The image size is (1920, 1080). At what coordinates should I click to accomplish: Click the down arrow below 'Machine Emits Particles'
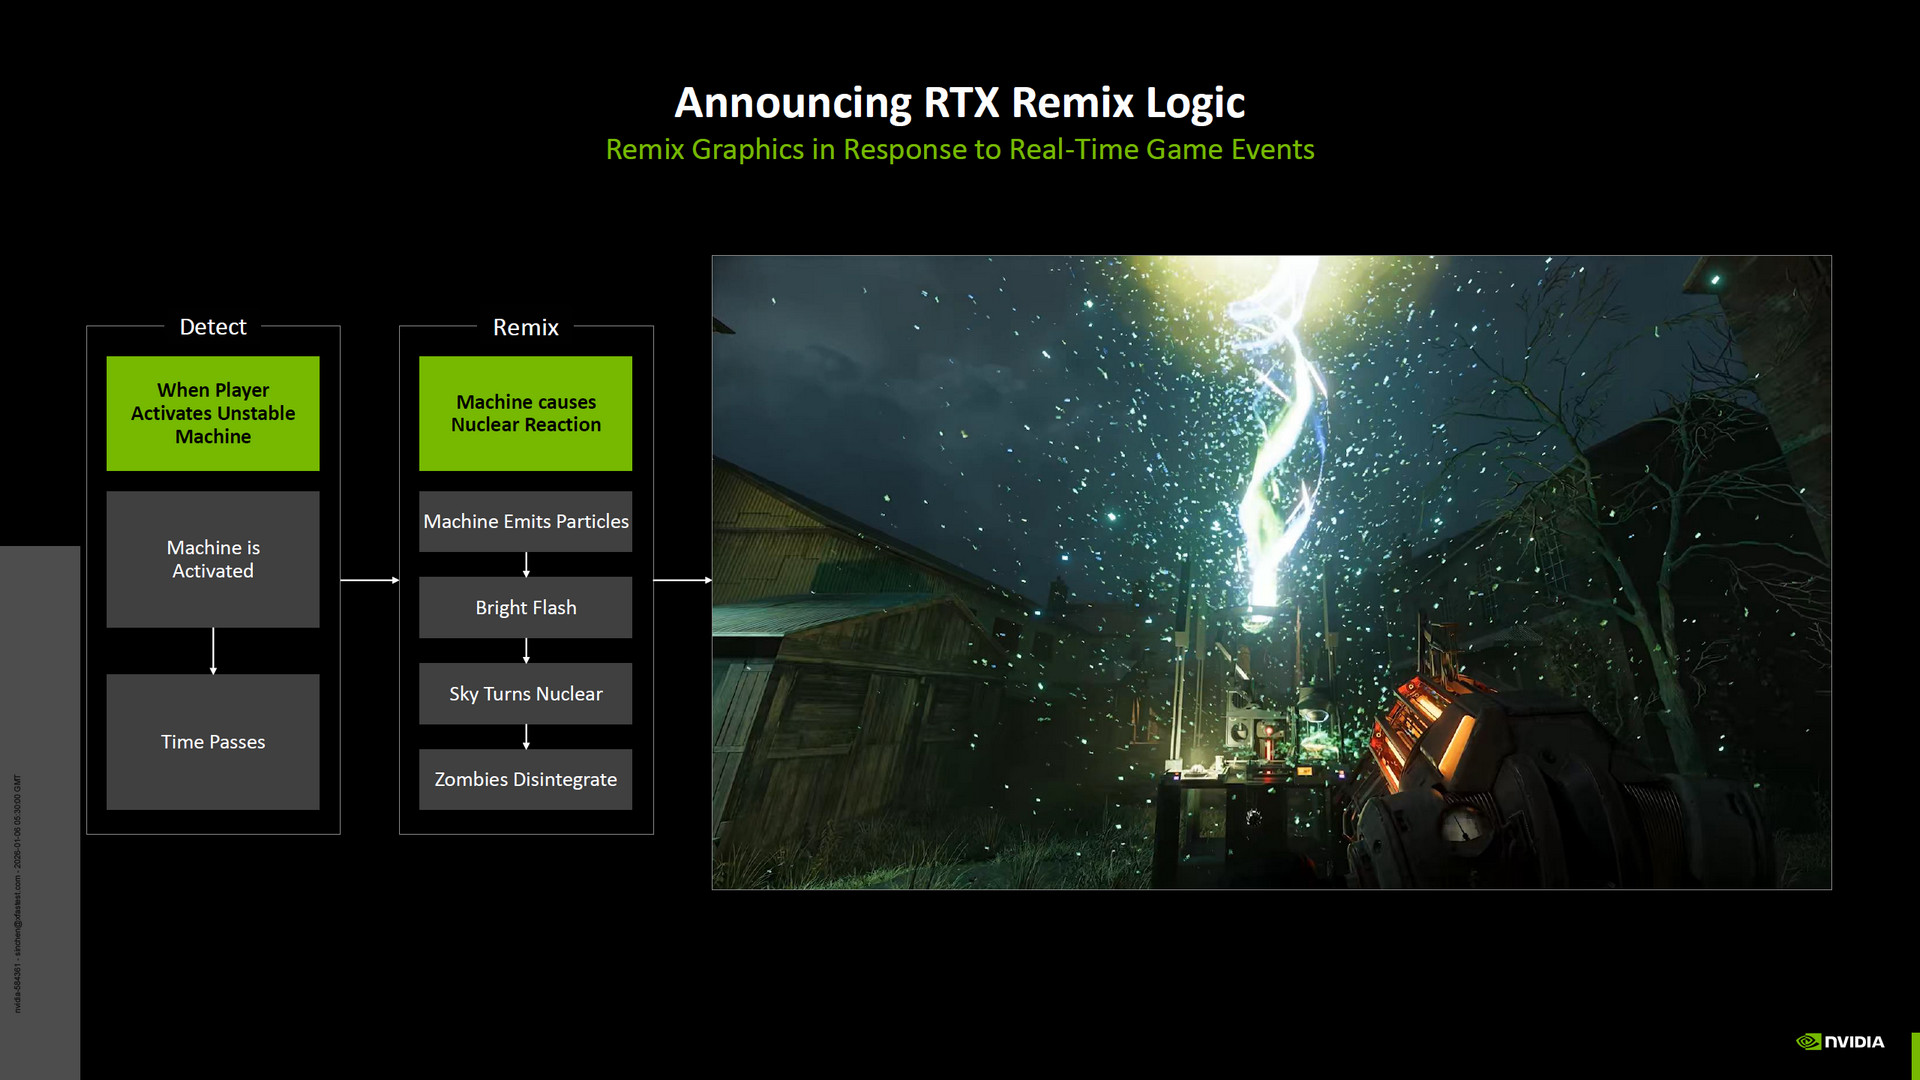pos(526,564)
